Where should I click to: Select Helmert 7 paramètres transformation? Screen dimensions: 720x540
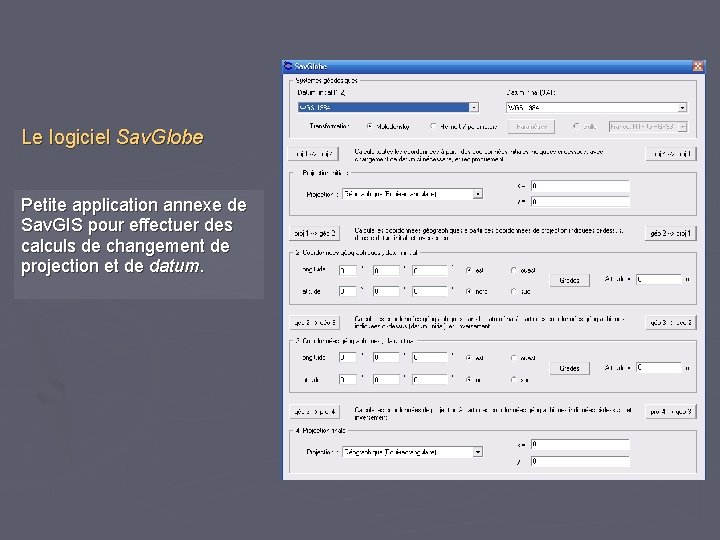(x=433, y=126)
